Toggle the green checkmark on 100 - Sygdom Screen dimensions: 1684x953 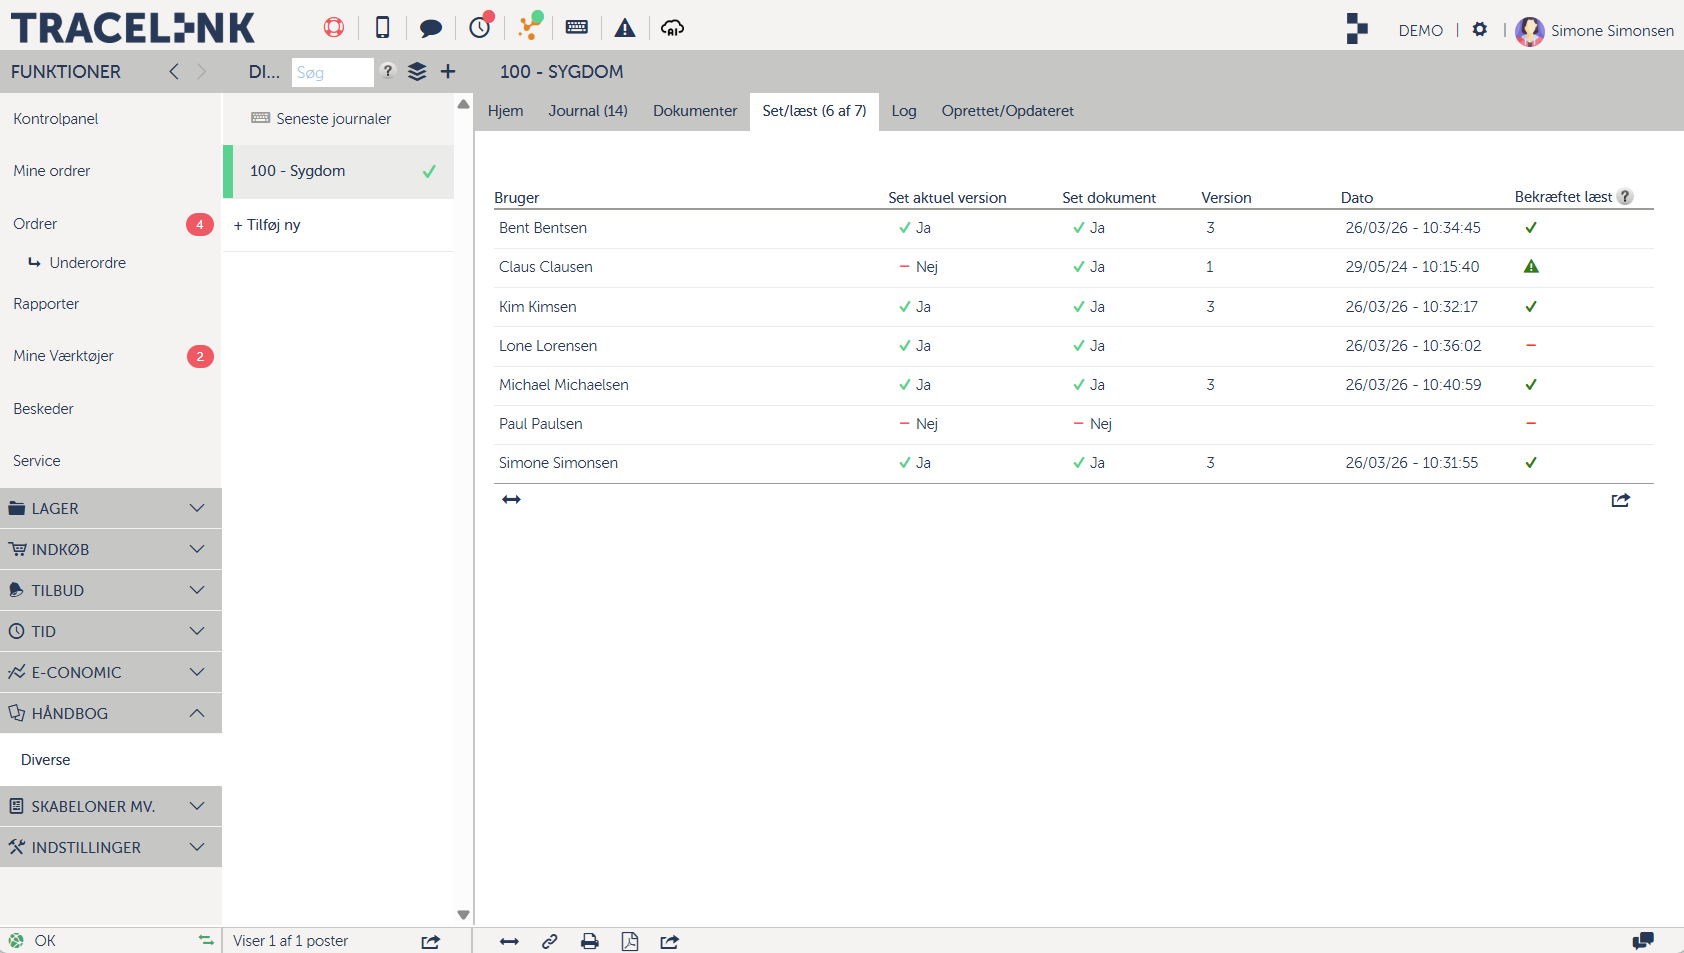coord(429,172)
